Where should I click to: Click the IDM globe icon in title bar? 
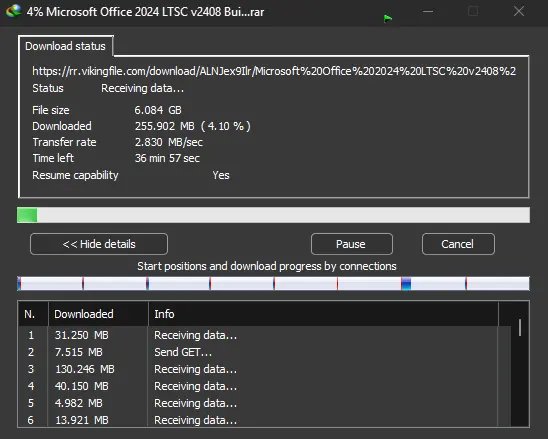(x=13, y=11)
